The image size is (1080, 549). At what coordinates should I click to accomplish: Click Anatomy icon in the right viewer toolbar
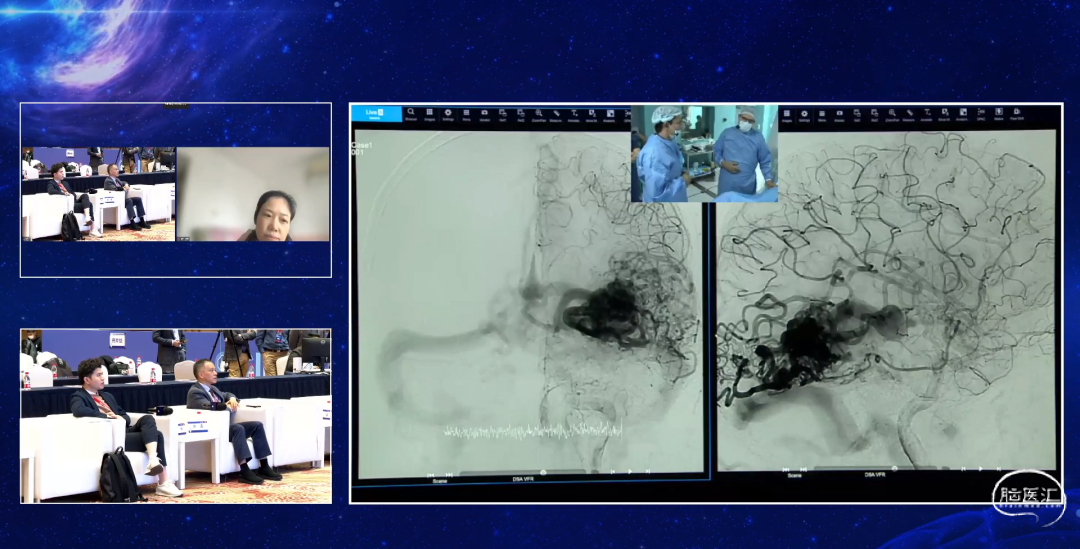click(963, 115)
